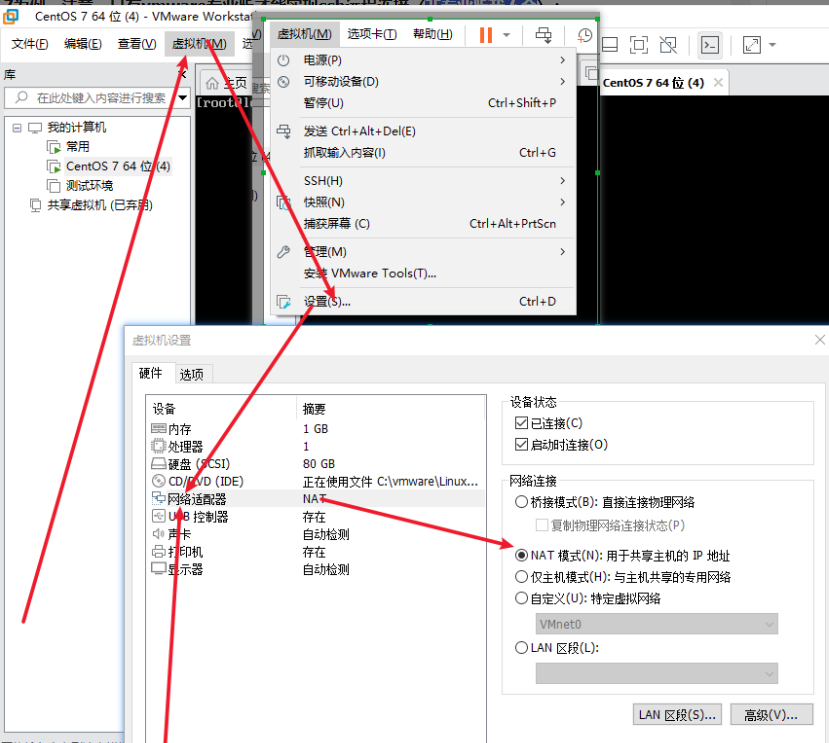Click the fit guest fullscreen frame icon
The height and width of the screenshot is (743, 829).
point(639,45)
